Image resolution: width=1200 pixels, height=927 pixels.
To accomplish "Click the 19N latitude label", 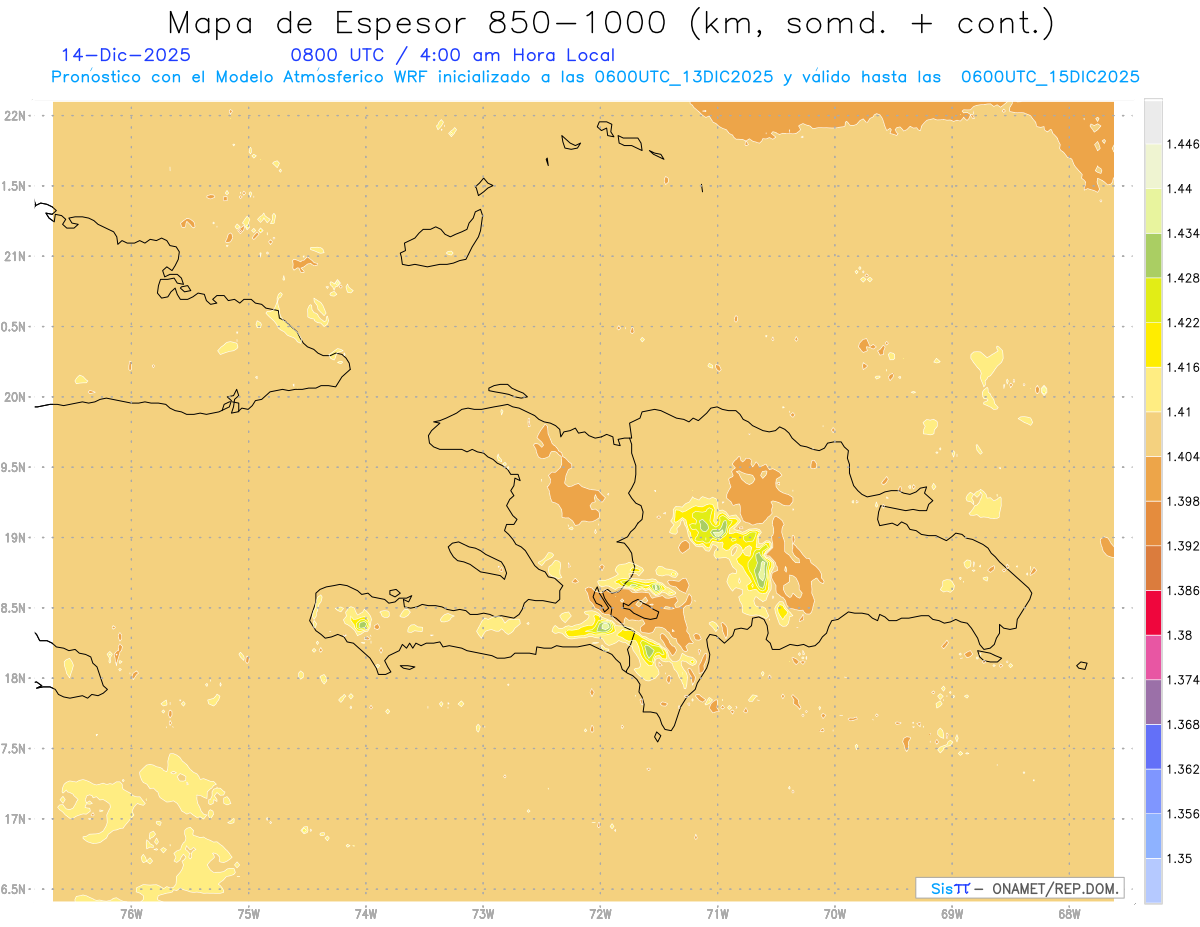I will [15, 538].
